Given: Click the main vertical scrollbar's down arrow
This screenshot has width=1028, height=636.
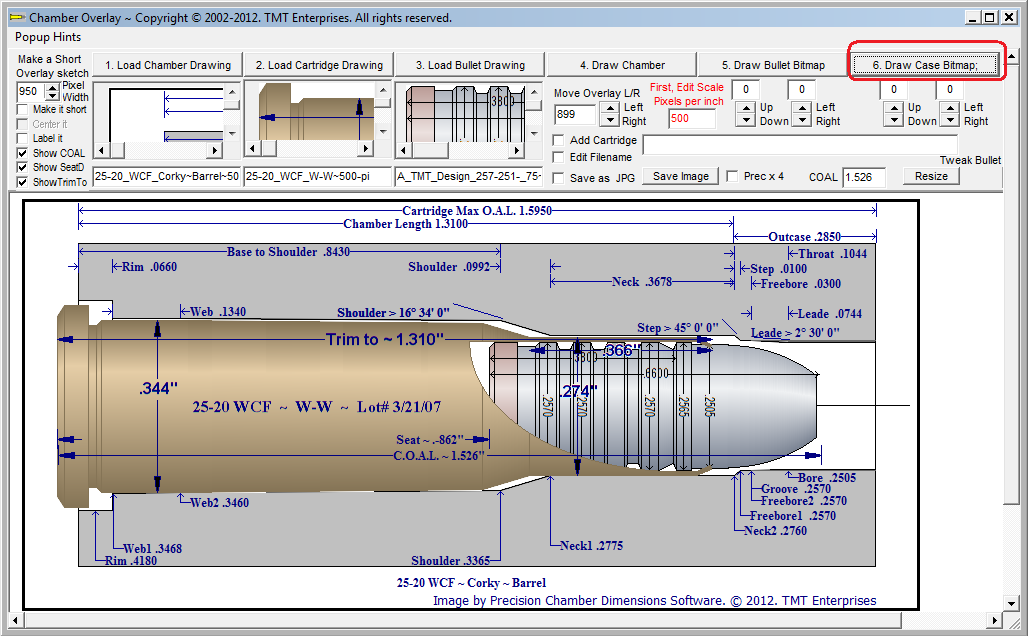Looking at the screenshot, I should [x=1011, y=603].
